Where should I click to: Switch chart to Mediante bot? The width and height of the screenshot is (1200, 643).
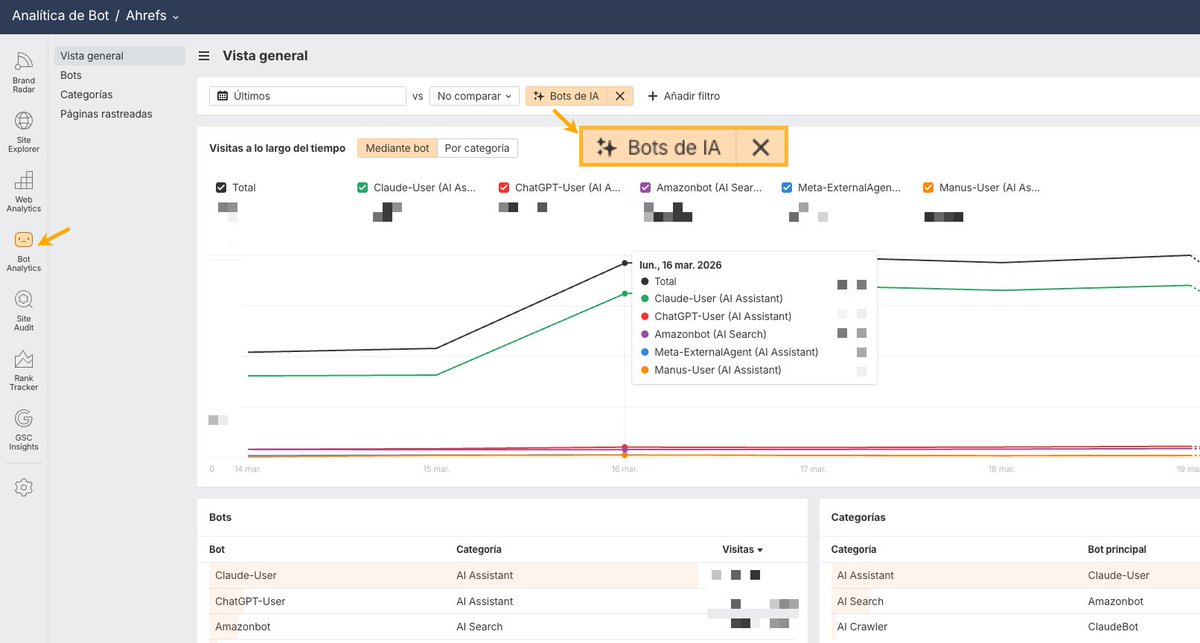(x=397, y=148)
